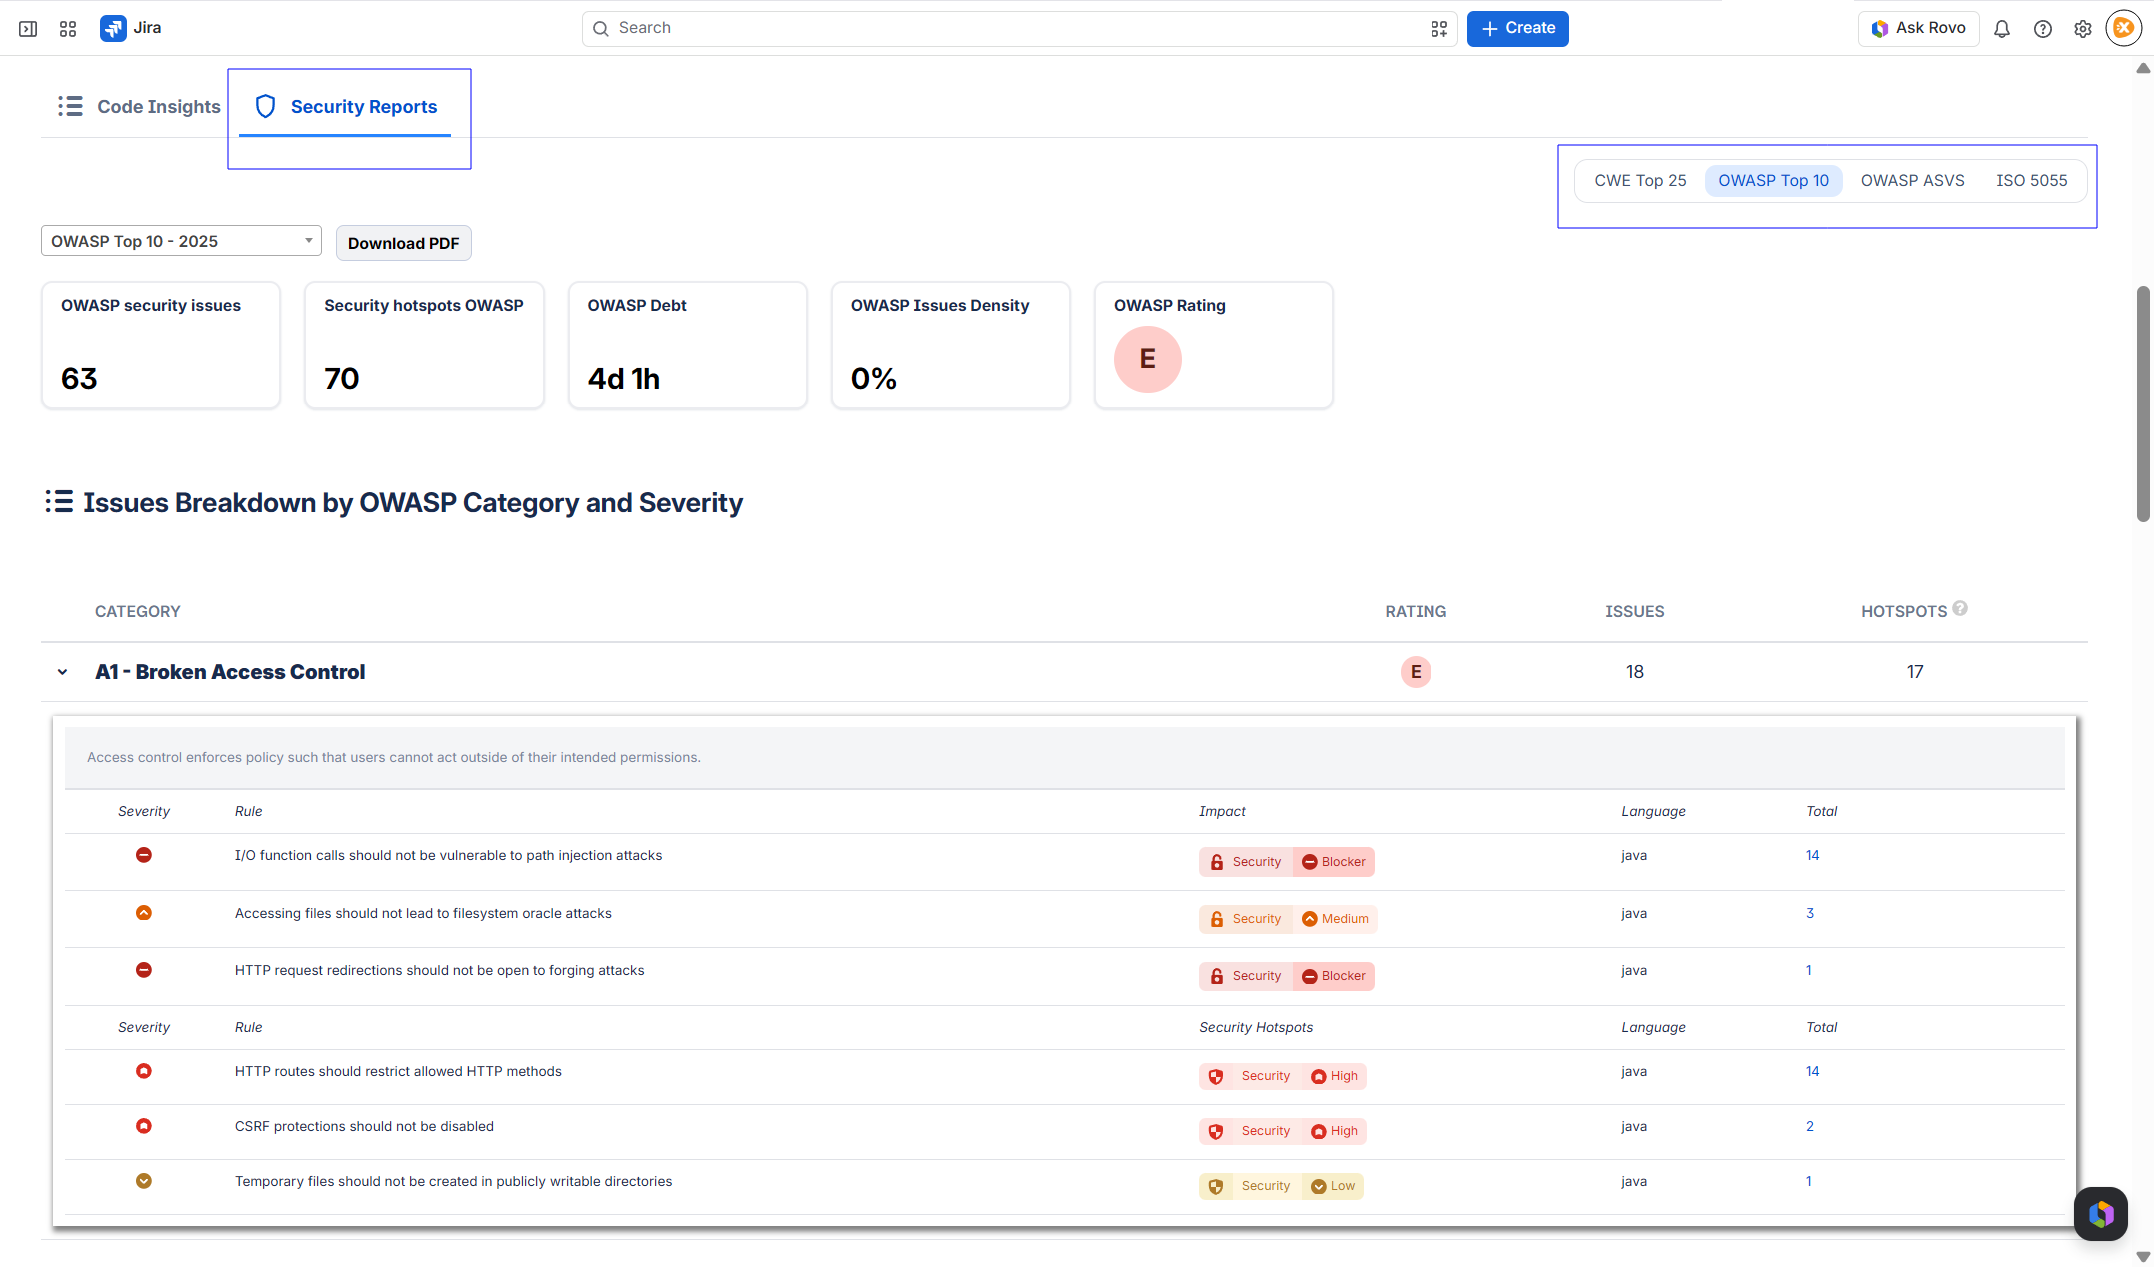Click the HOTSPOTS help info icon
The image size is (2154, 1267).
[x=1960, y=608]
